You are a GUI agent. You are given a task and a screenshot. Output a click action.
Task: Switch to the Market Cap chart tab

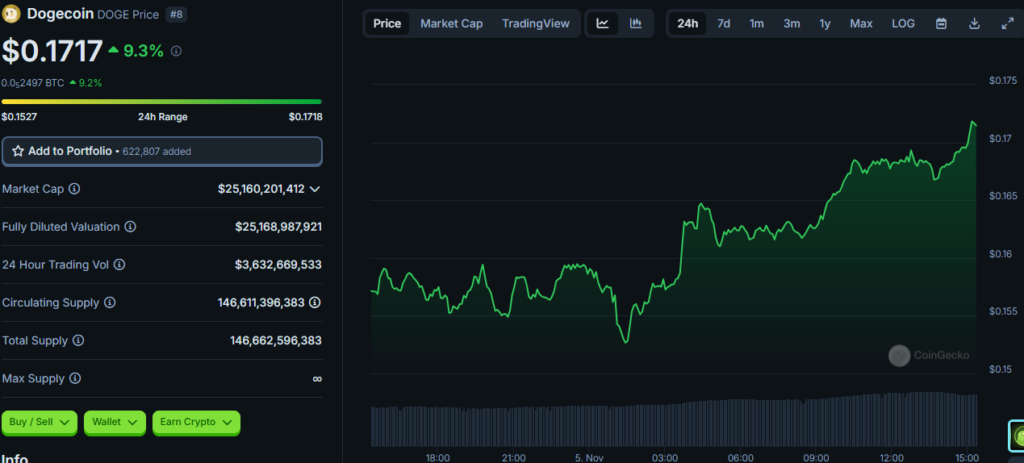[x=451, y=24]
